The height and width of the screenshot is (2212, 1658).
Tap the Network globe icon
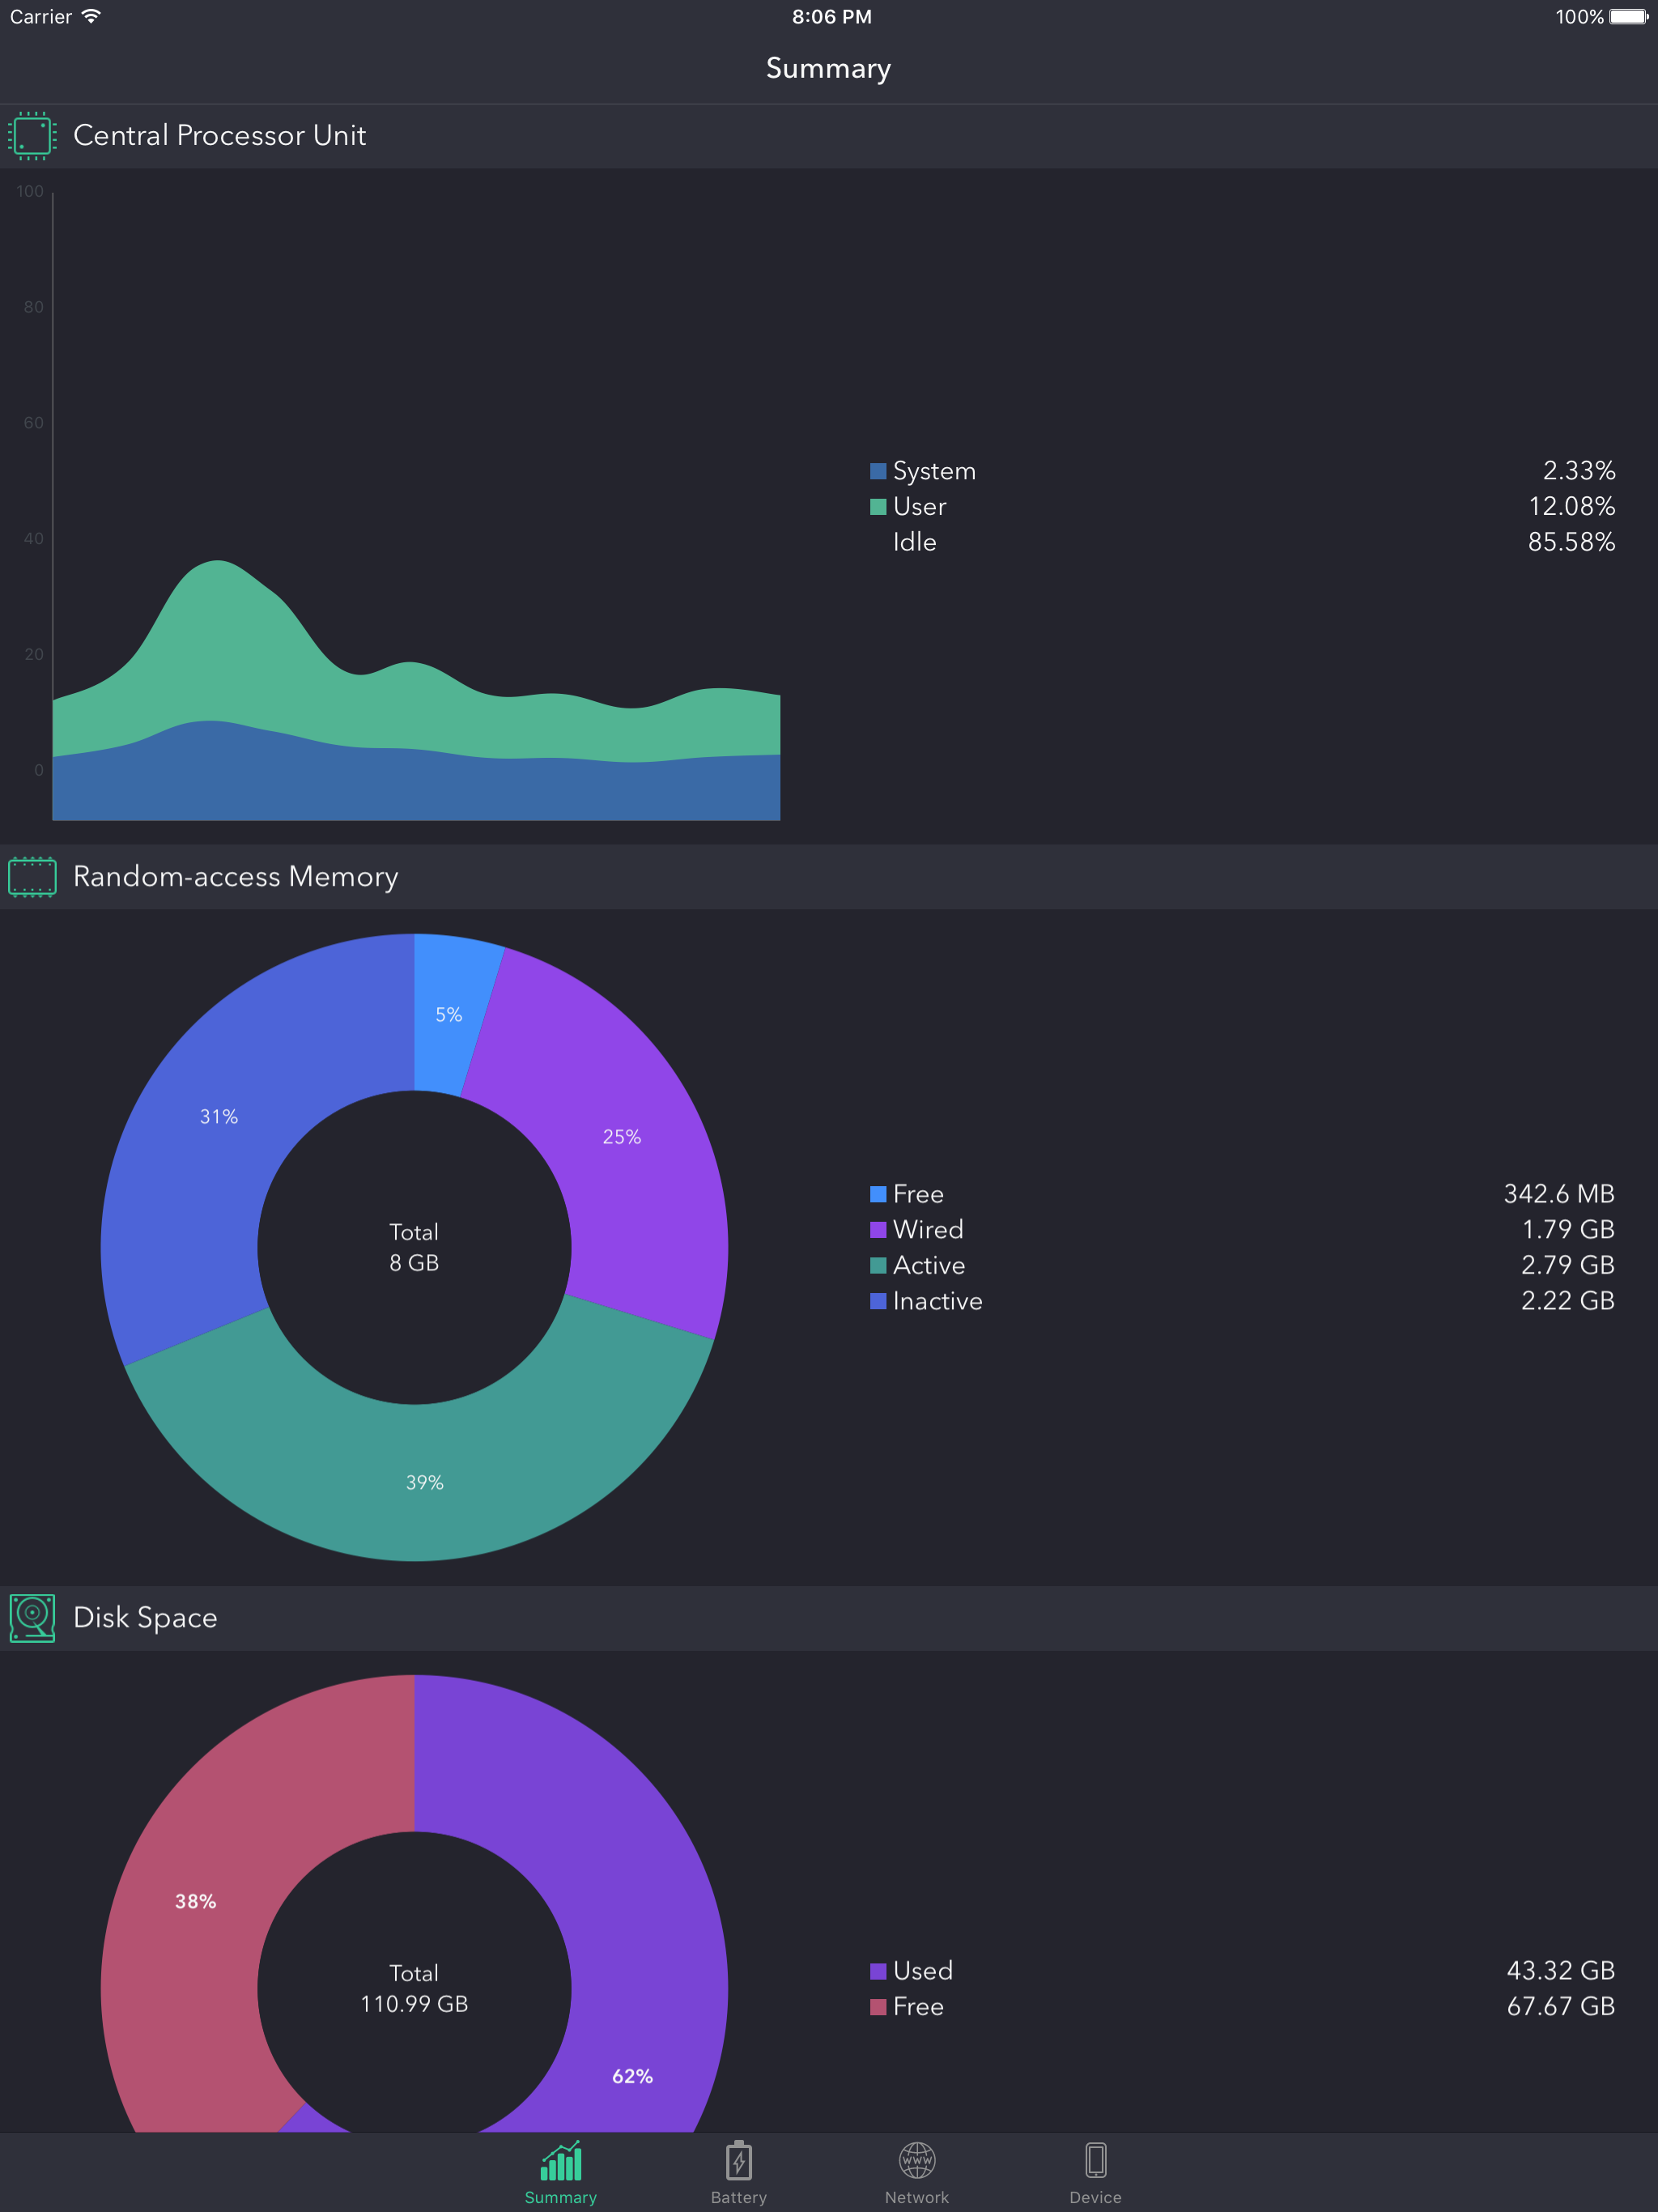click(917, 2160)
